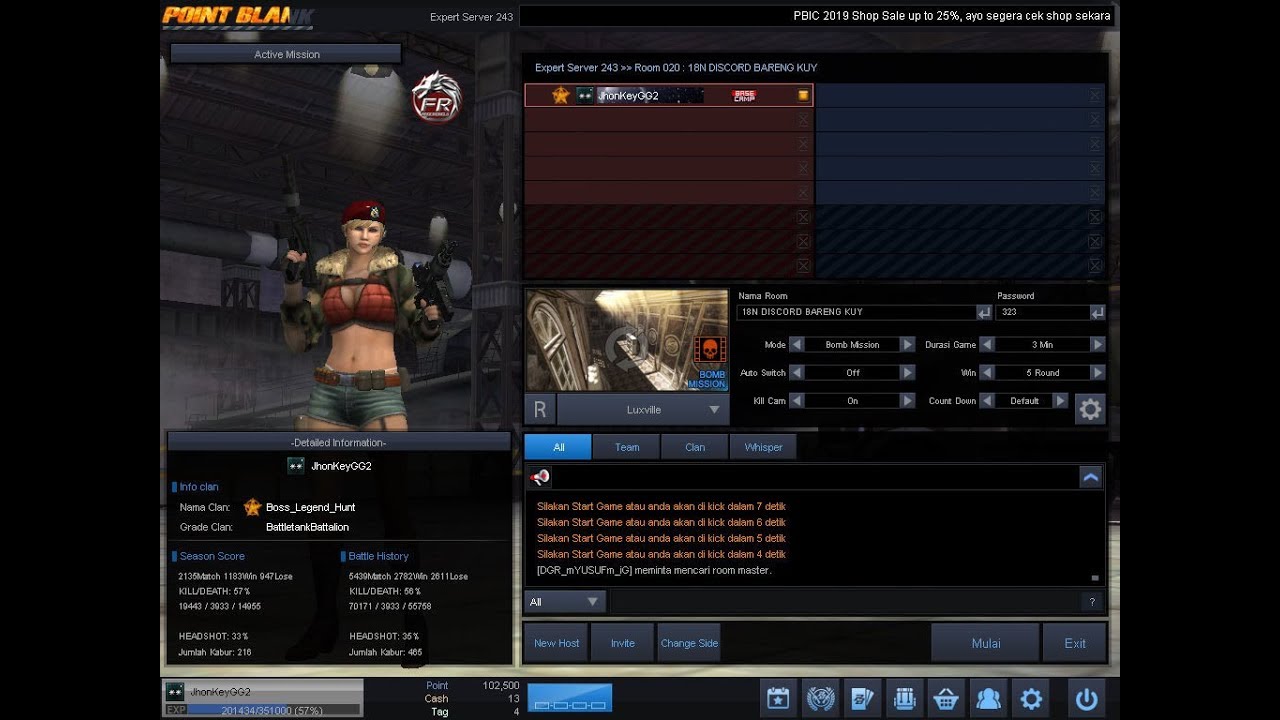Toggle fourth red team slot closed
The image size is (1280, 720).
click(803, 168)
